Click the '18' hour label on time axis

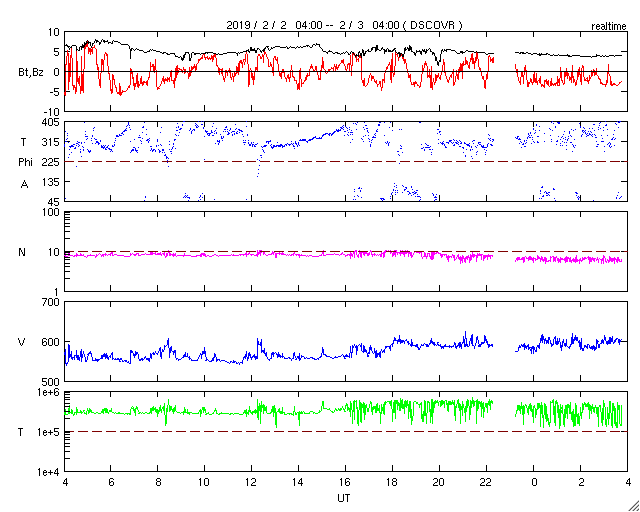(392, 483)
